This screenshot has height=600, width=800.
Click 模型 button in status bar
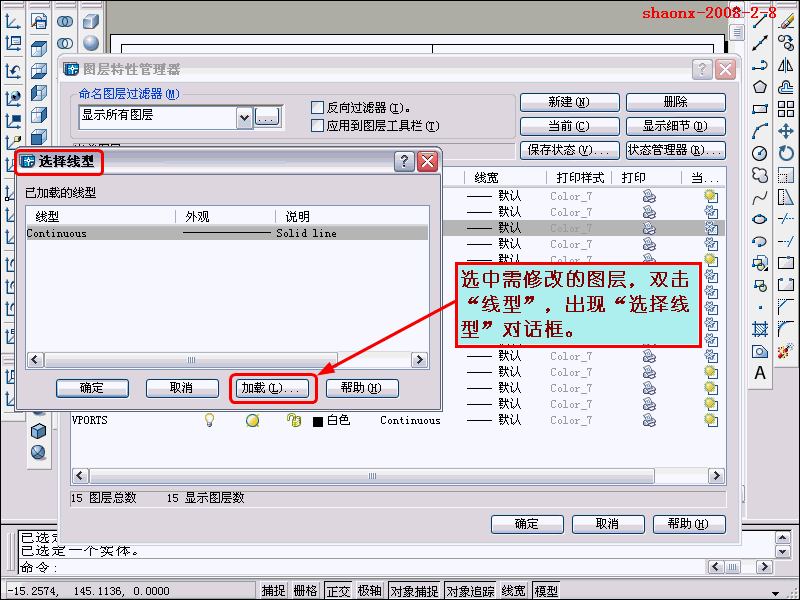546,591
